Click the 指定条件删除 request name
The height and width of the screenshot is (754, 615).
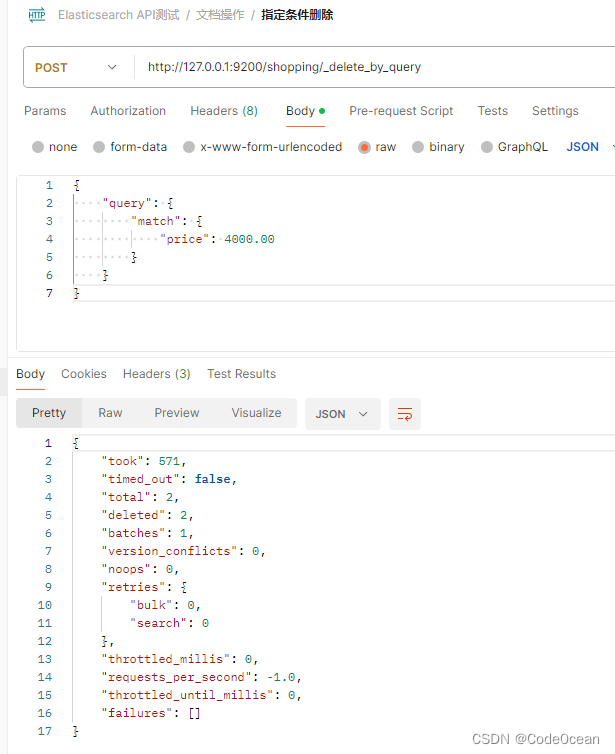(297, 15)
